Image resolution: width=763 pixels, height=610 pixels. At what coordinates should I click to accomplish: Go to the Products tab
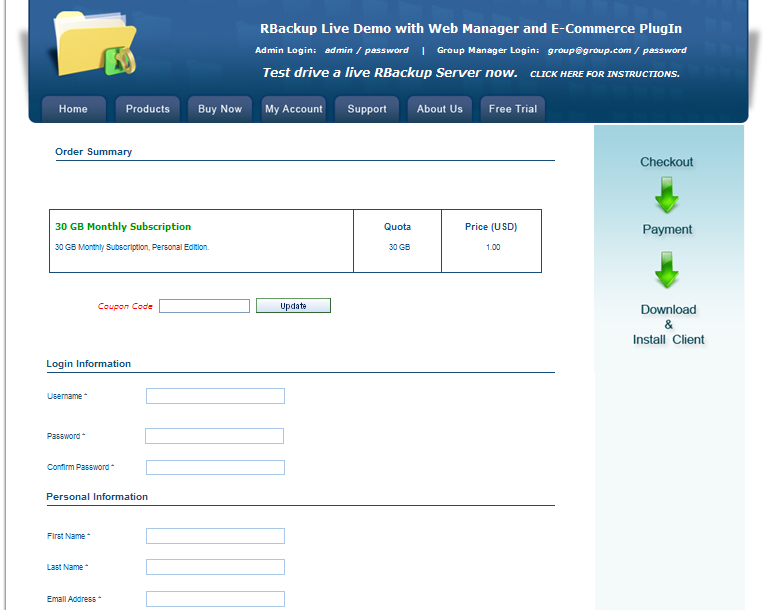(147, 109)
